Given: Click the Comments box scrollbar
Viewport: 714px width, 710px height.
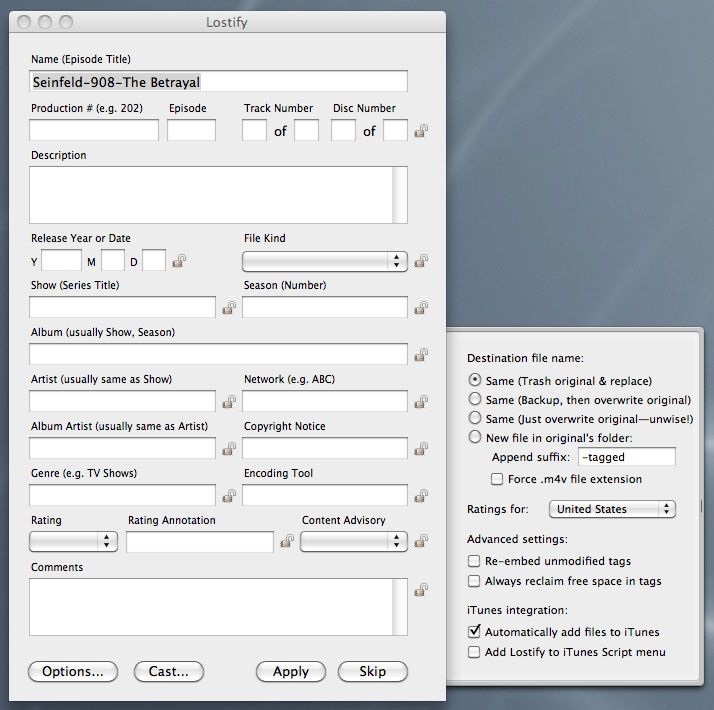Looking at the screenshot, I should (400, 607).
